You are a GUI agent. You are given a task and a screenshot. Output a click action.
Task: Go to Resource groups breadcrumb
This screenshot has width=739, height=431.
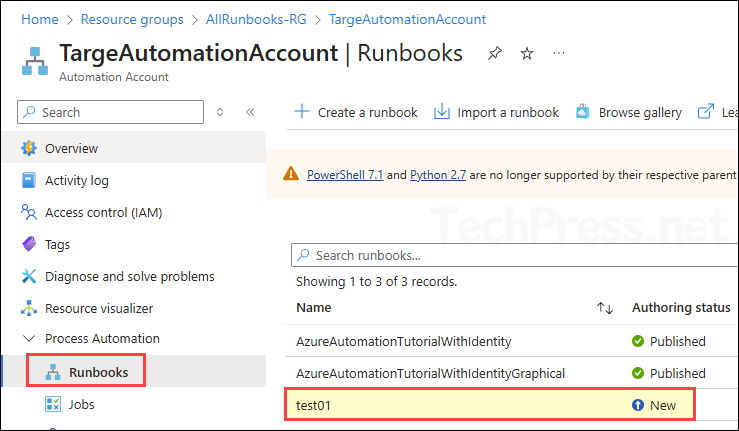tap(132, 19)
